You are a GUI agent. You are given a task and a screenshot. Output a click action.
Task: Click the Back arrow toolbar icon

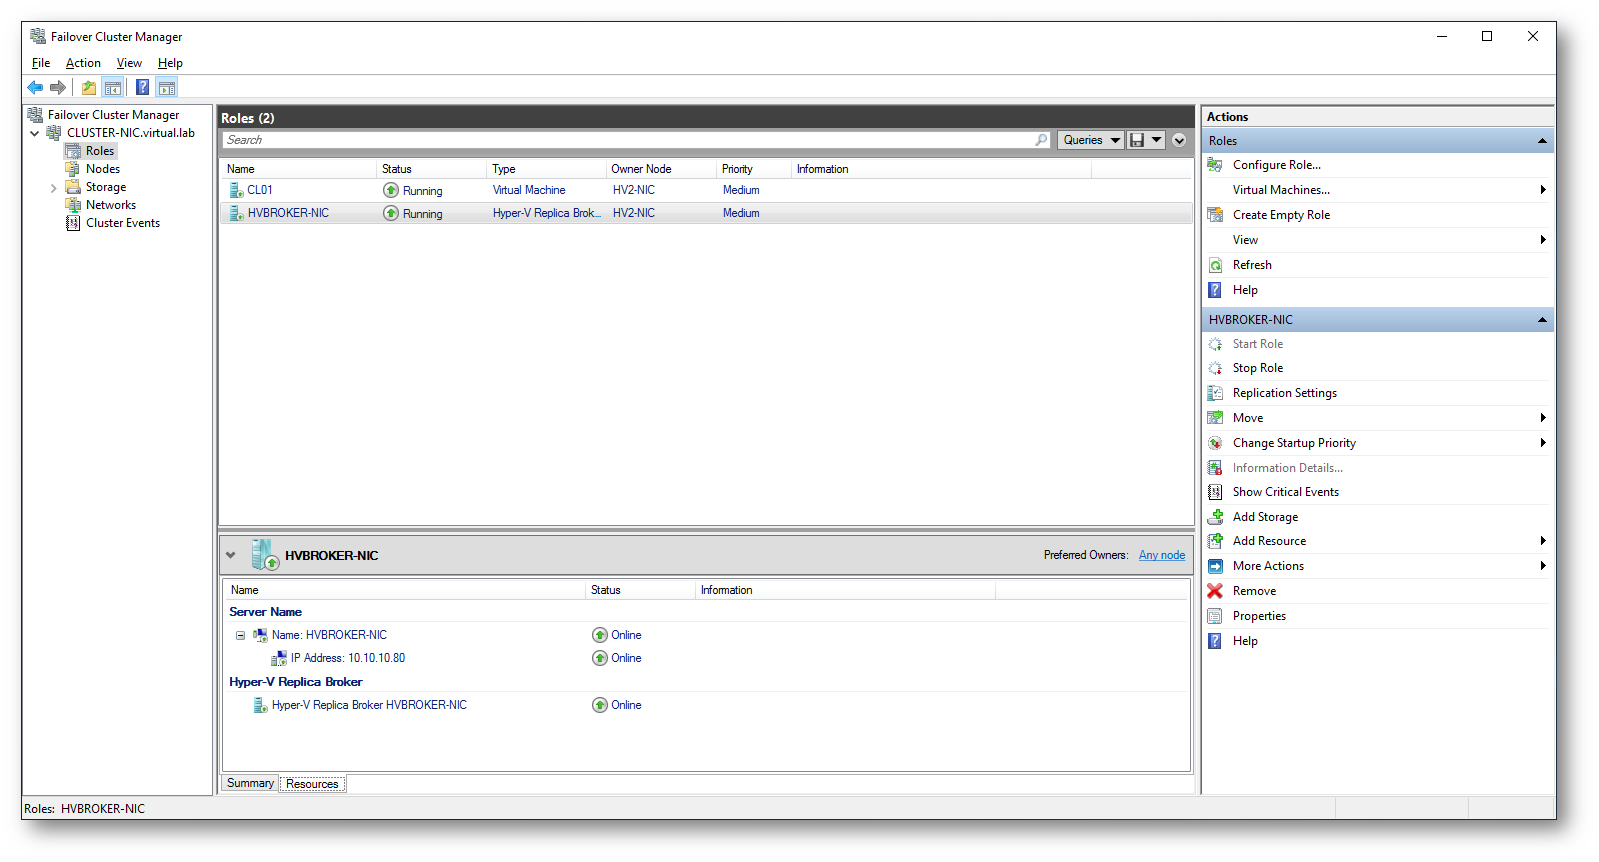point(35,88)
